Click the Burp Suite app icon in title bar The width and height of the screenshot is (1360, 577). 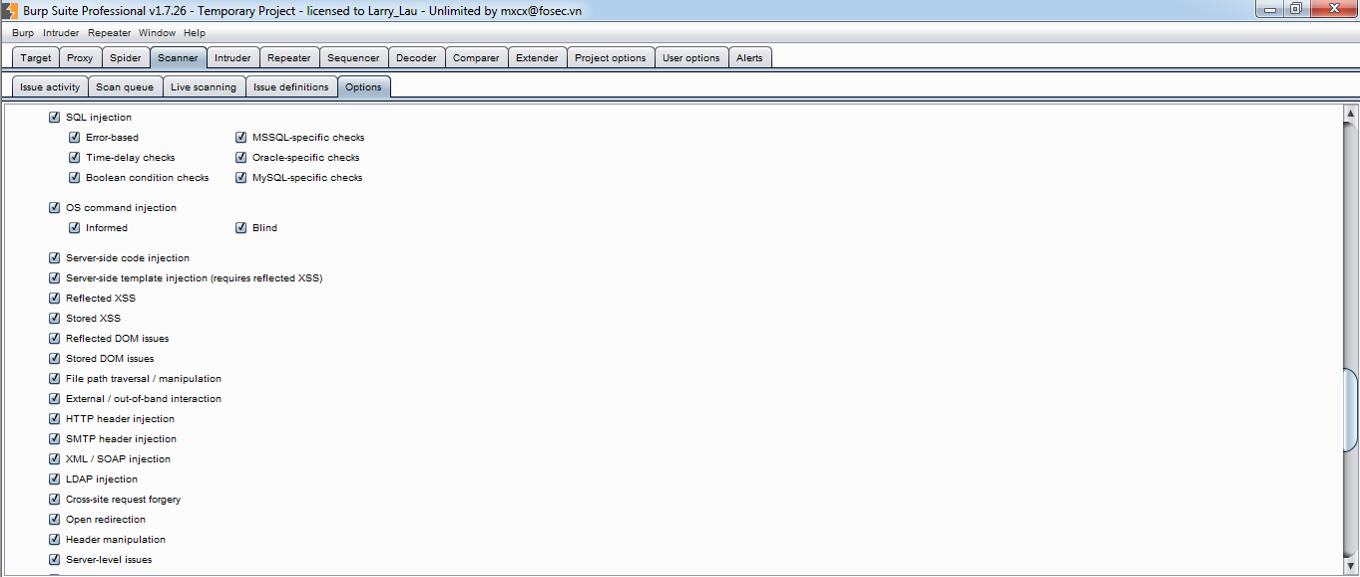[x=10, y=10]
